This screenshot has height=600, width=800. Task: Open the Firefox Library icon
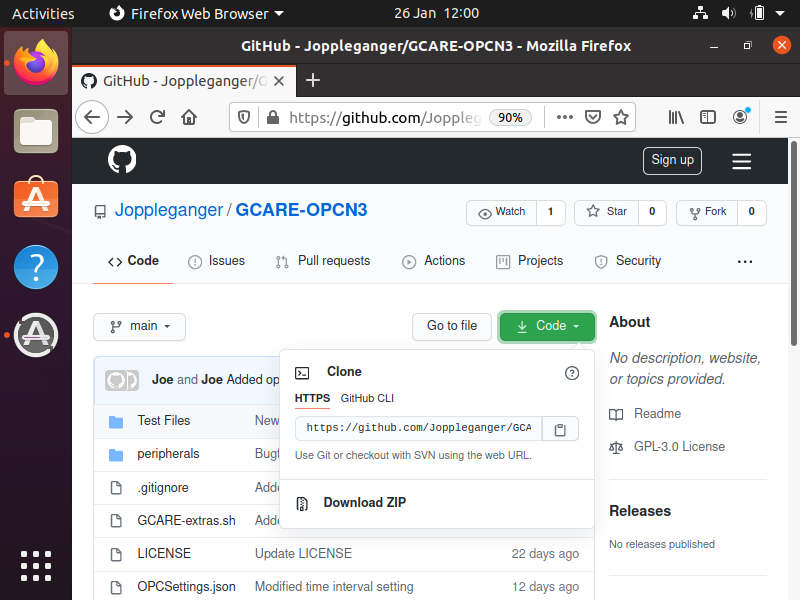[676, 117]
